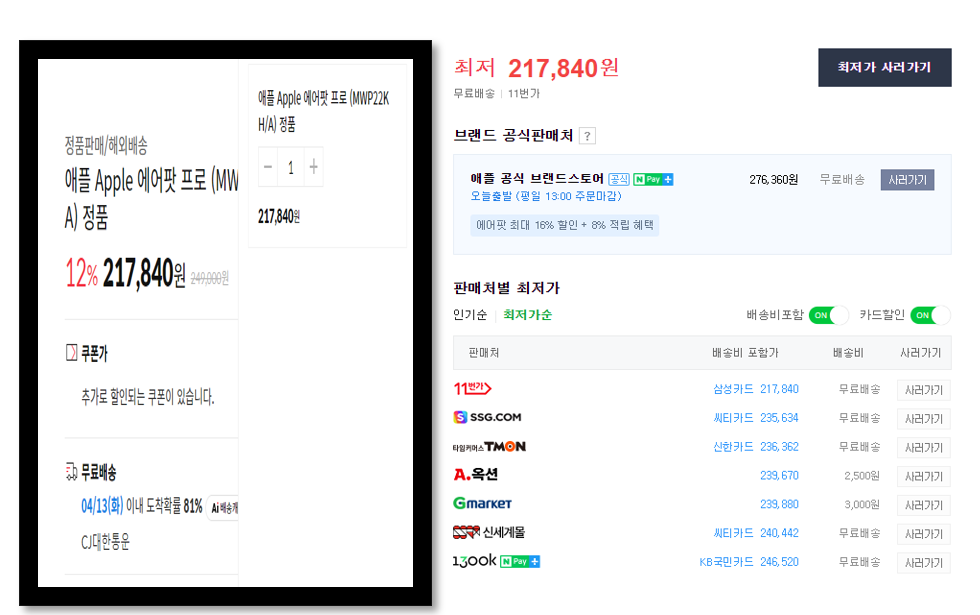Viewport: 980px width, 615px height.
Task: Click the 쿠폰가 coupon icon
Action: (x=71, y=352)
